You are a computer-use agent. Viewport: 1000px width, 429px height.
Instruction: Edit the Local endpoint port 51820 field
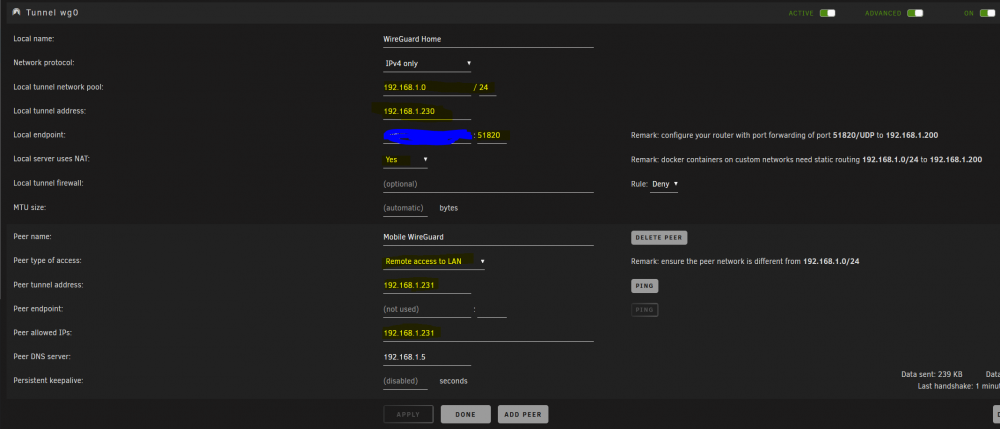point(492,135)
